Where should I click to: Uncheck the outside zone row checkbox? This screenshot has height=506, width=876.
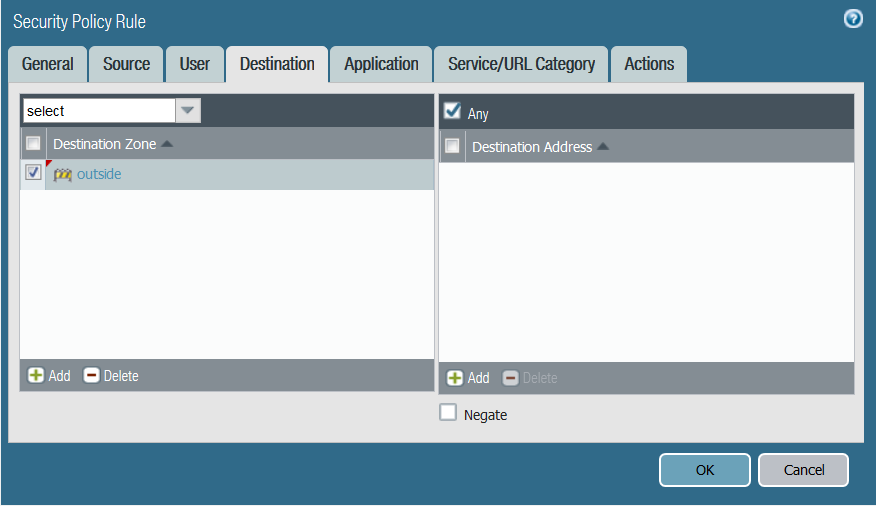point(33,173)
